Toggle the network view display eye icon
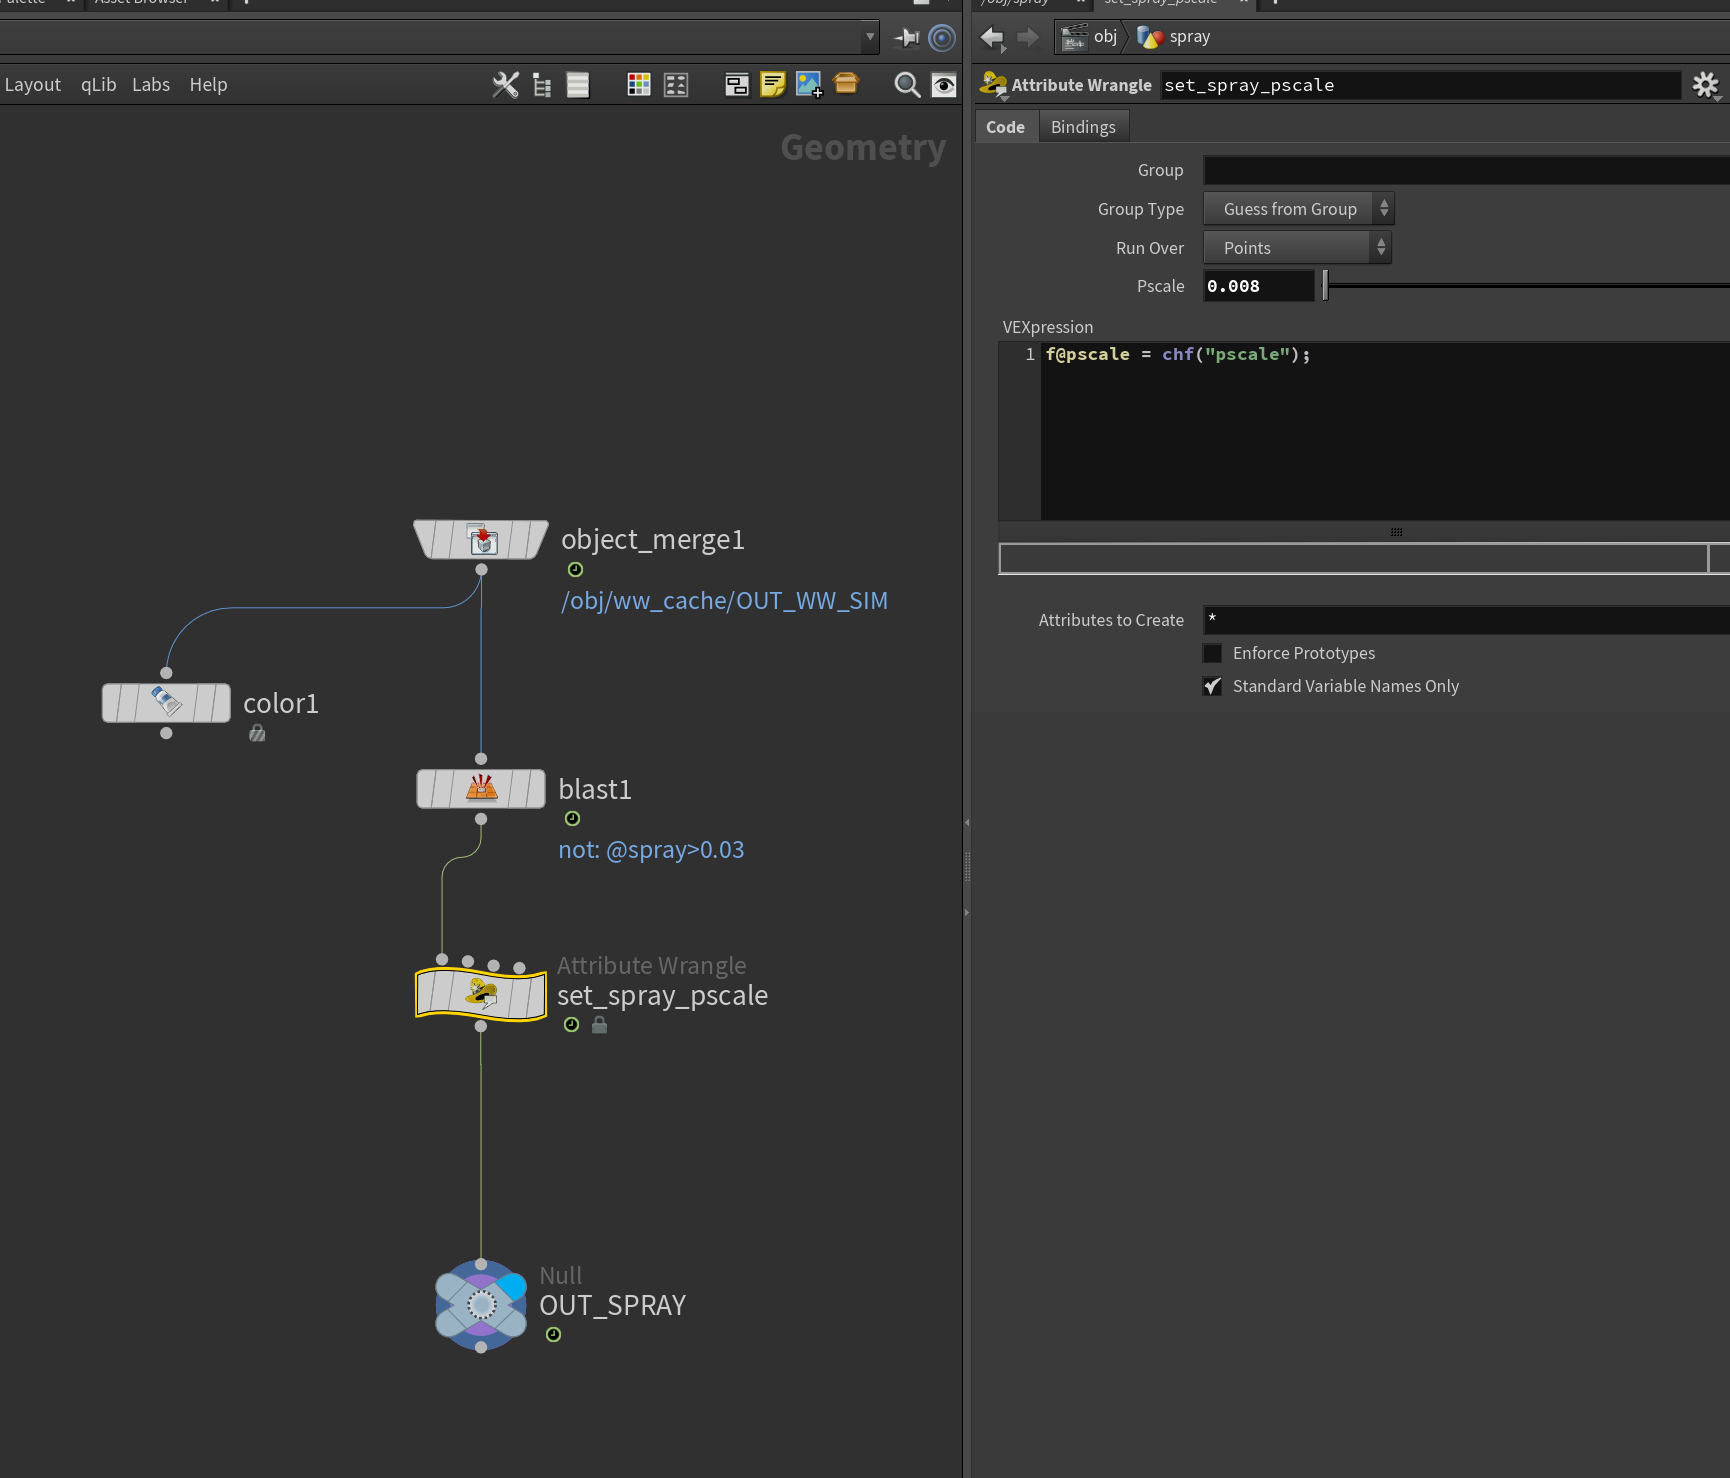Viewport: 1730px width, 1478px height. pyautogui.click(x=944, y=85)
